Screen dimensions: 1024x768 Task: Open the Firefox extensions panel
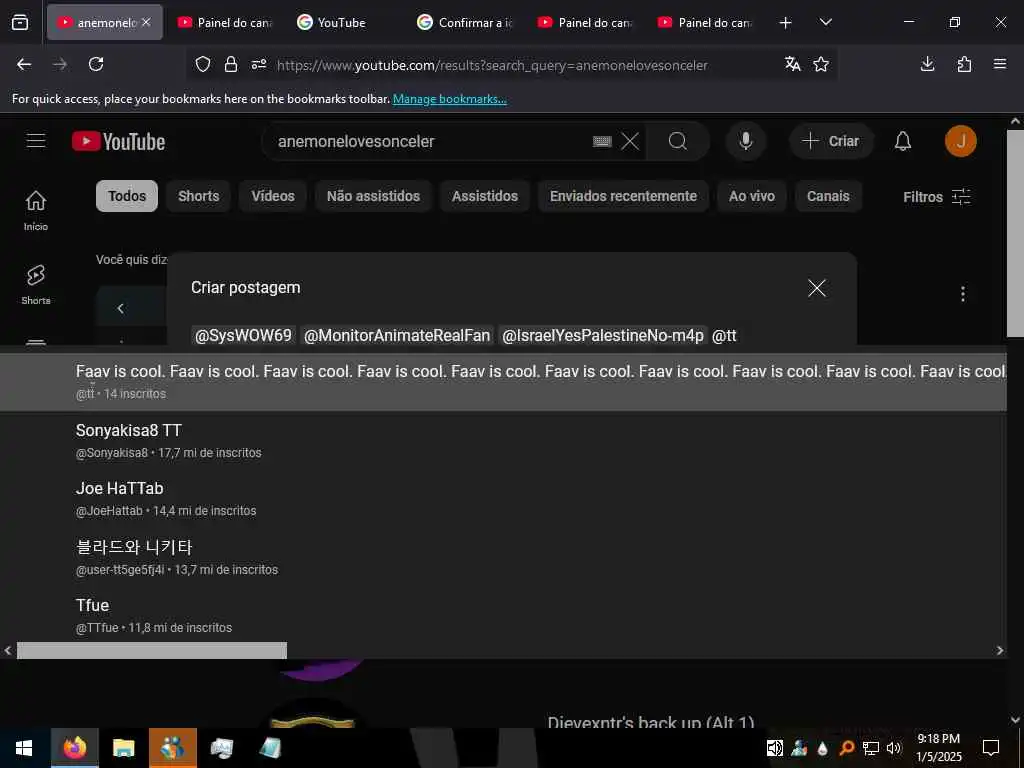pyautogui.click(x=964, y=64)
